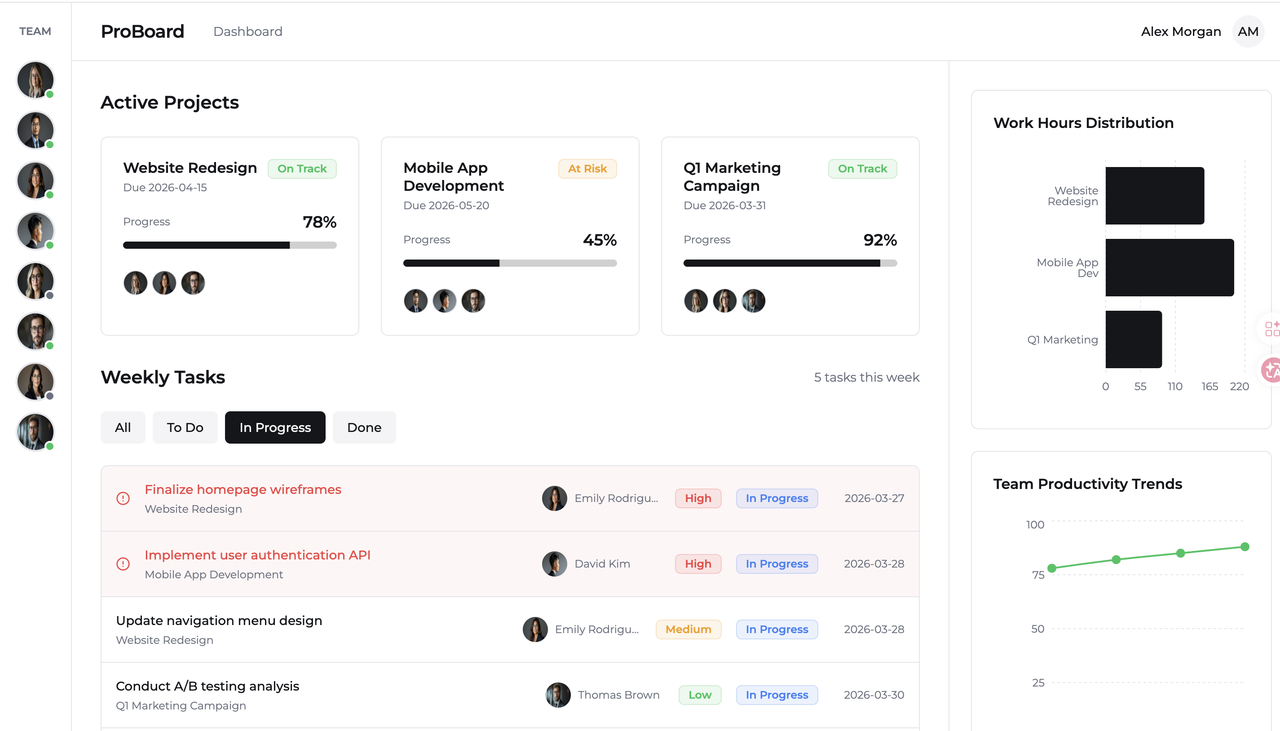Click alert icon beside Implement user authentication API

point(123,564)
